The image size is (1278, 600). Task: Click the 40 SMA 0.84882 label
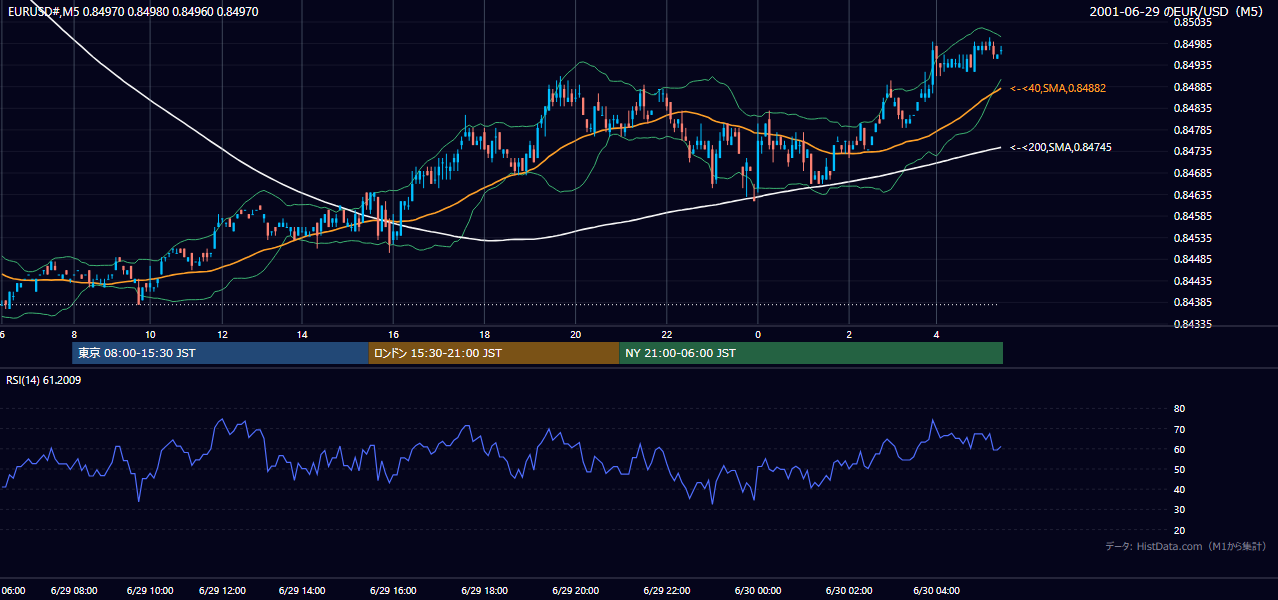1058,88
